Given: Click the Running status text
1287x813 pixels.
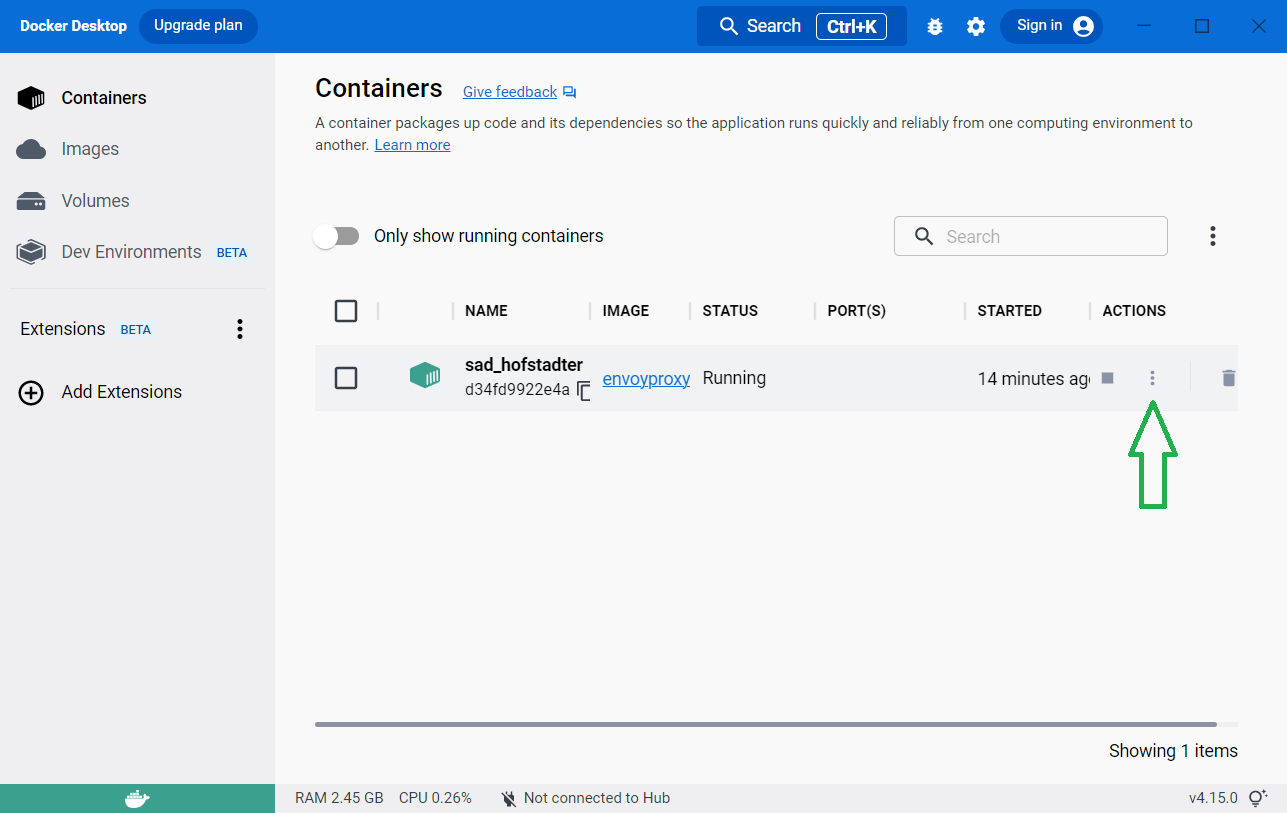Looking at the screenshot, I should [734, 378].
